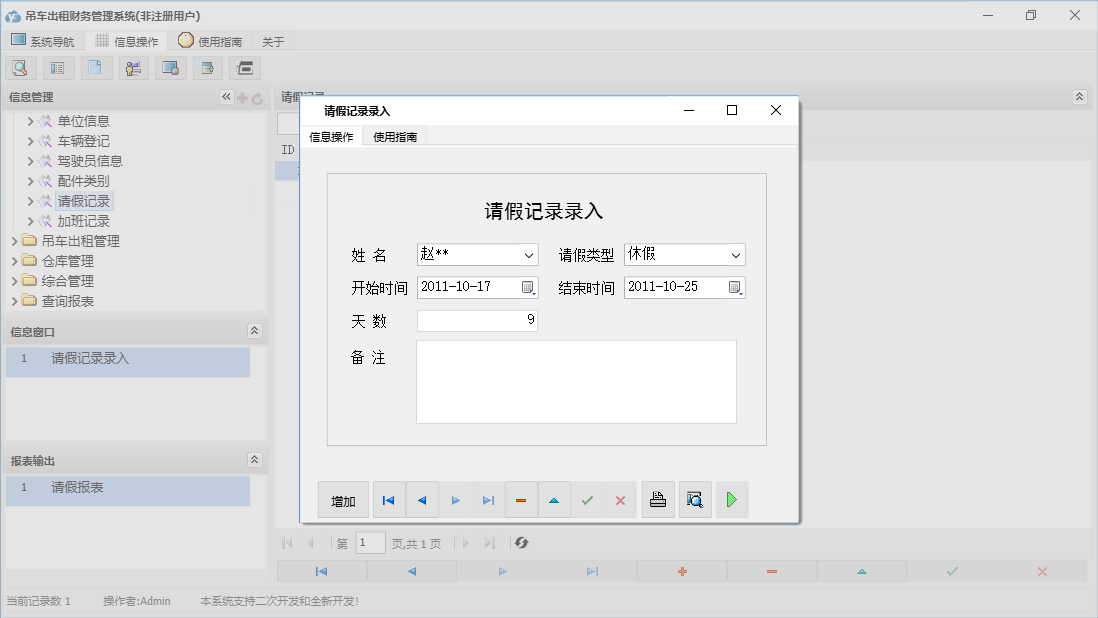Click the monitor display toolbar icon
The height and width of the screenshot is (618, 1098).
coord(171,67)
